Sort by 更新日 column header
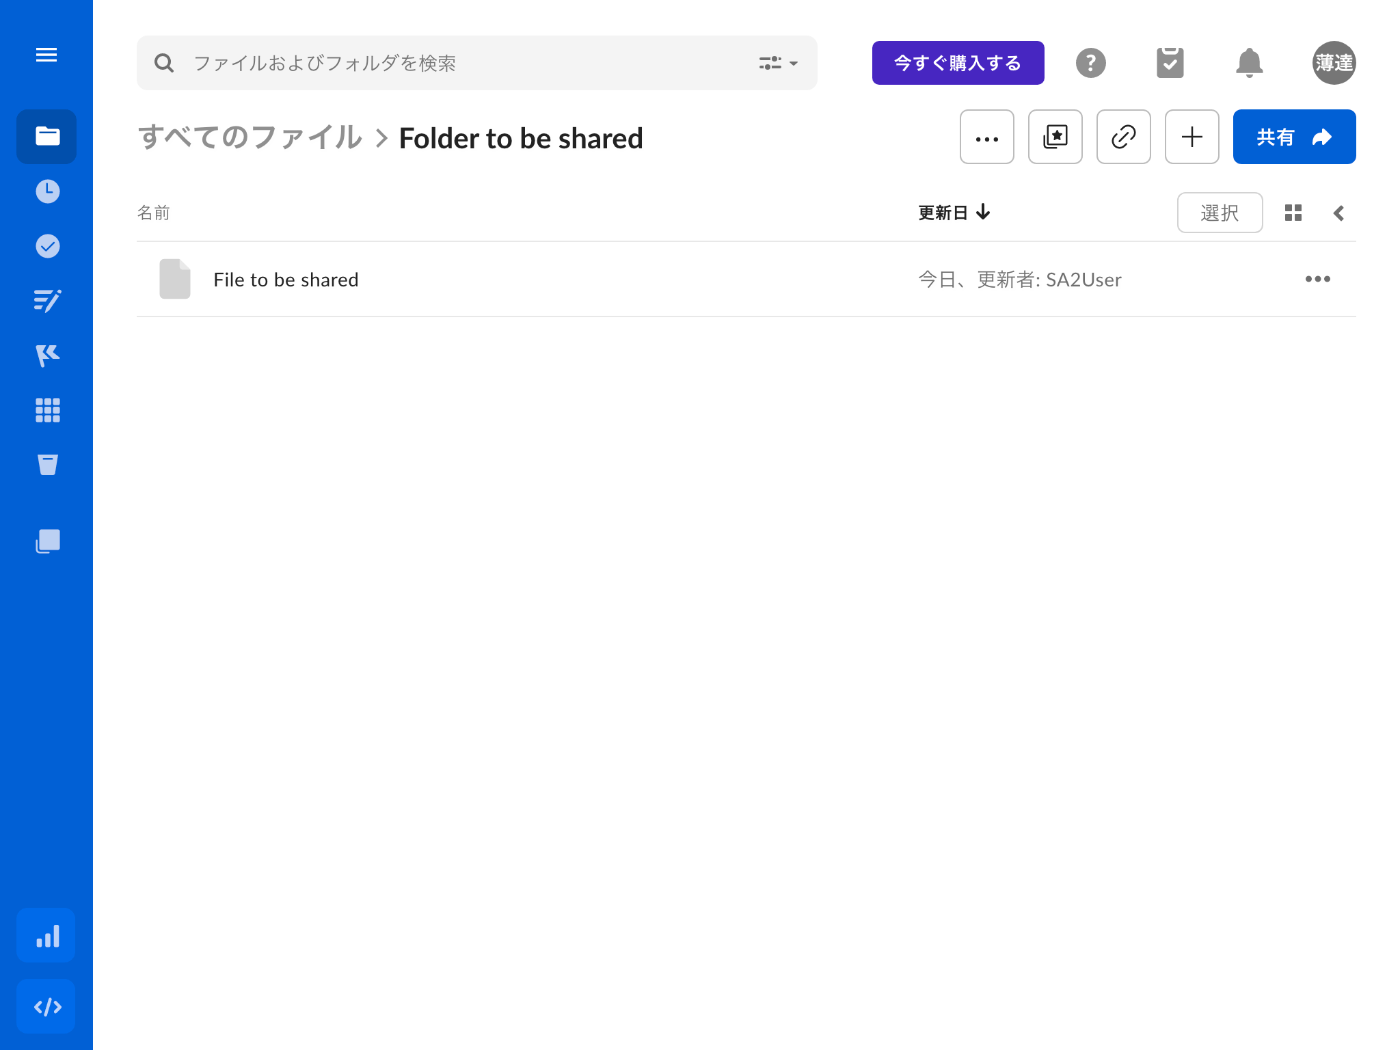This screenshot has height=1050, width=1400. pyautogui.click(x=954, y=213)
